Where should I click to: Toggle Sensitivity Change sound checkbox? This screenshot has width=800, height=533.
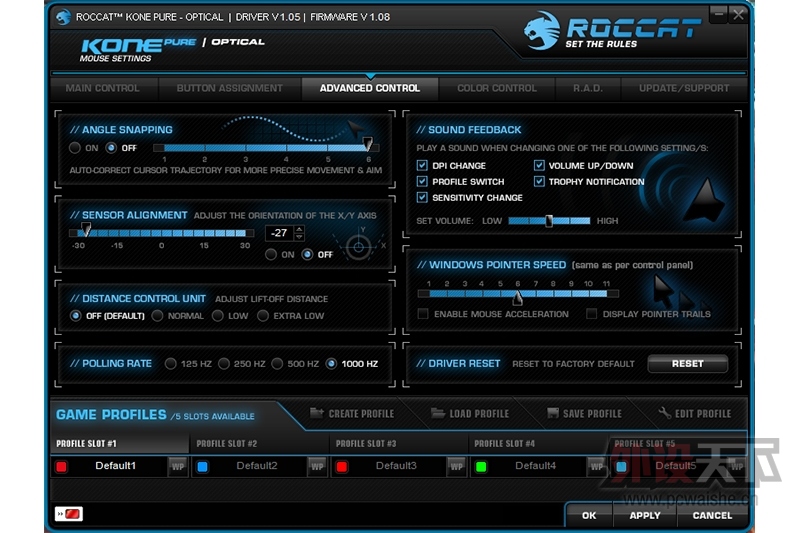click(x=422, y=197)
